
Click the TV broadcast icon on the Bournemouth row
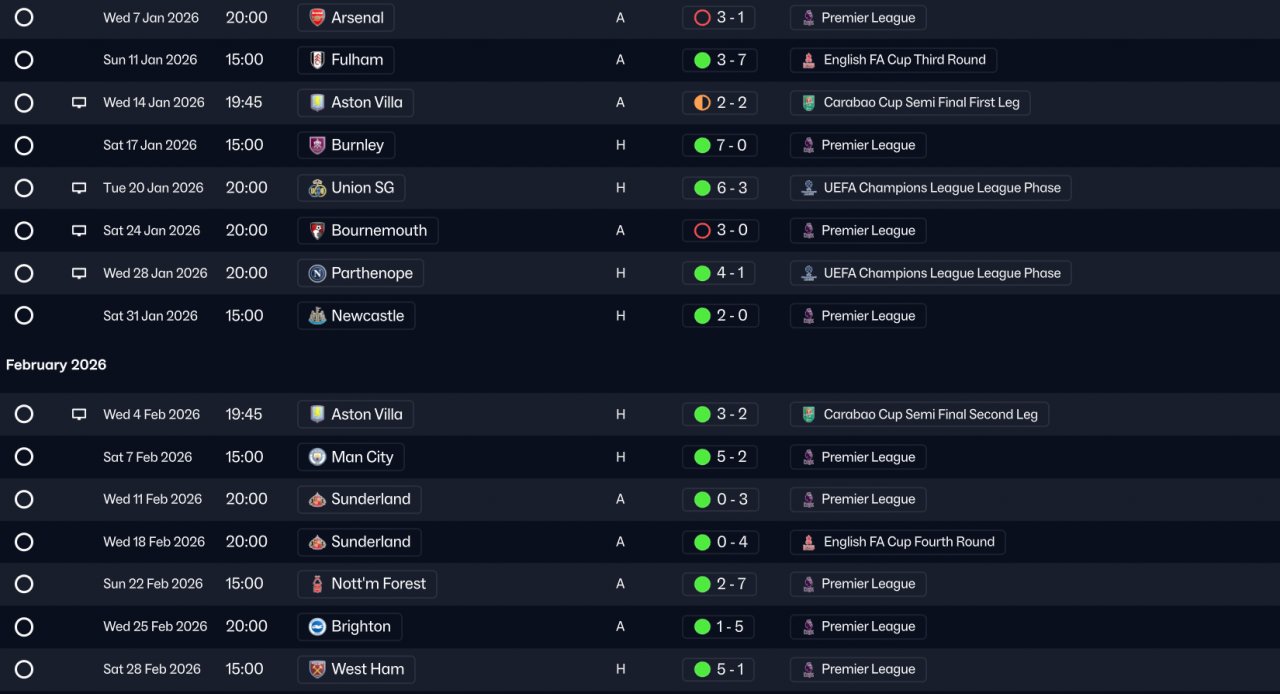(79, 231)
